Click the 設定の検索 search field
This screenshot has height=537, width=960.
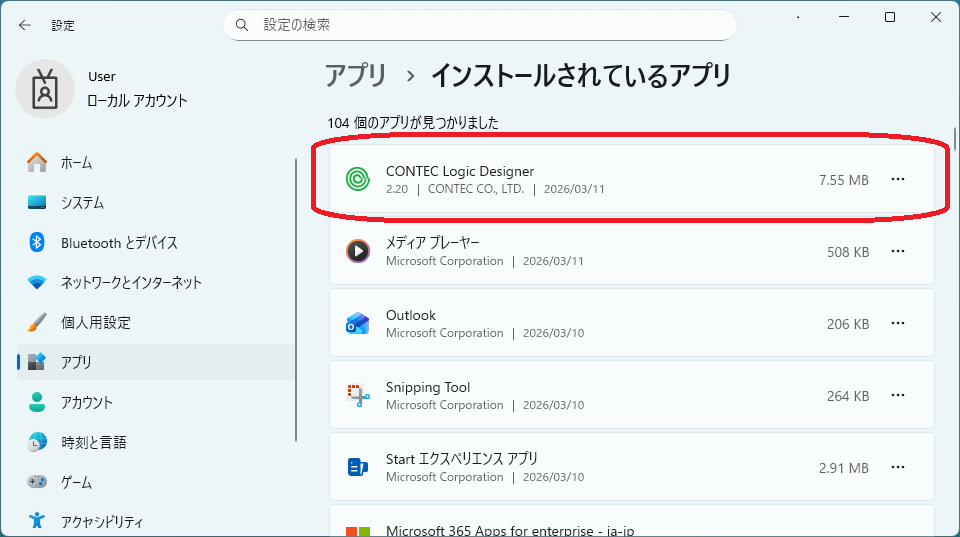(x=479, y=25)
